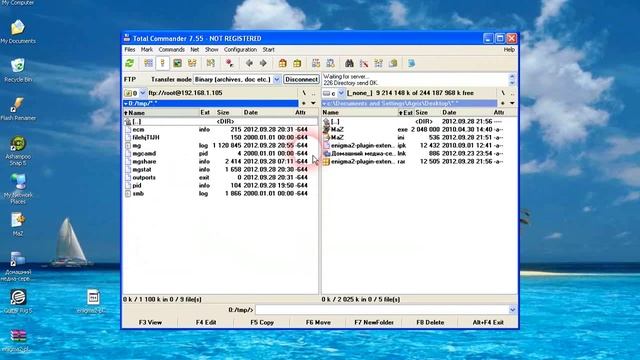The width and height of the screenshot is (640, 360).
Task: Click the command line input field
Action: tap(382, 310)
